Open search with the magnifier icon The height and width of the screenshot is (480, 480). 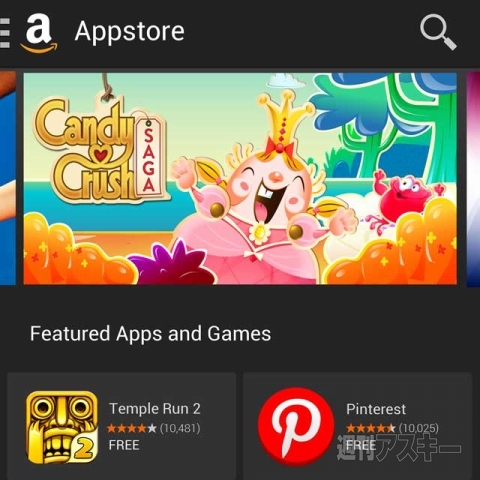click(438, 32)
